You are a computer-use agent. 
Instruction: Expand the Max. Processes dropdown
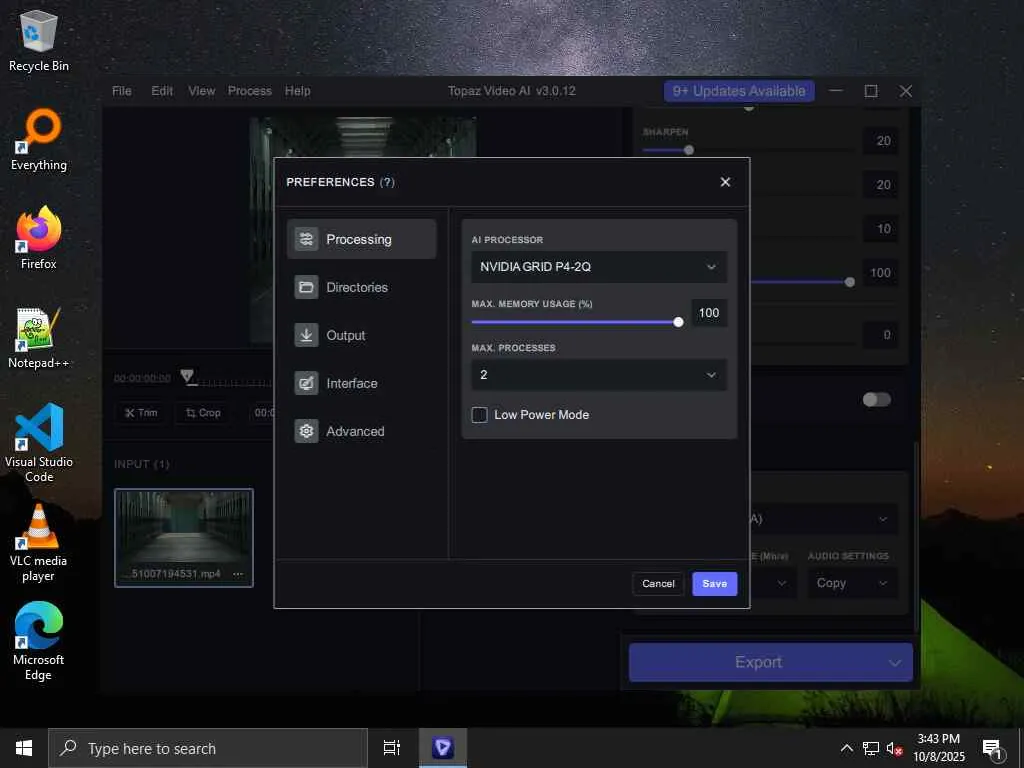[599, 375]
